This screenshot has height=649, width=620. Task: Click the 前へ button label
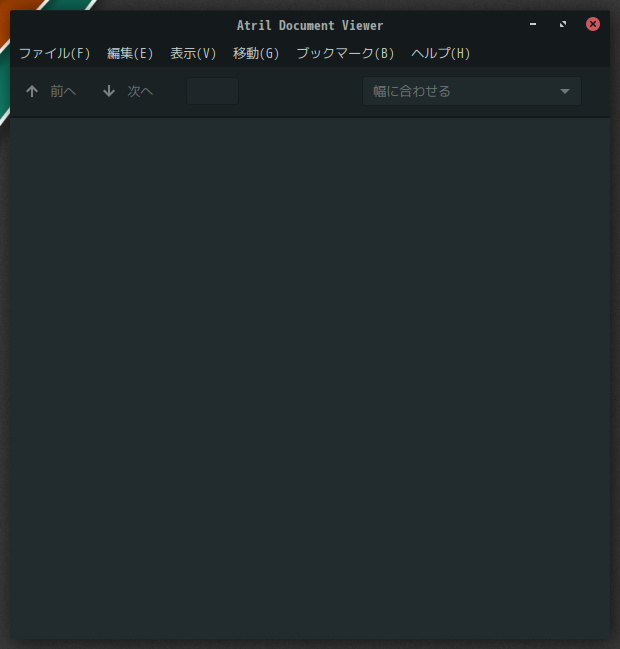tap(63, 91)
